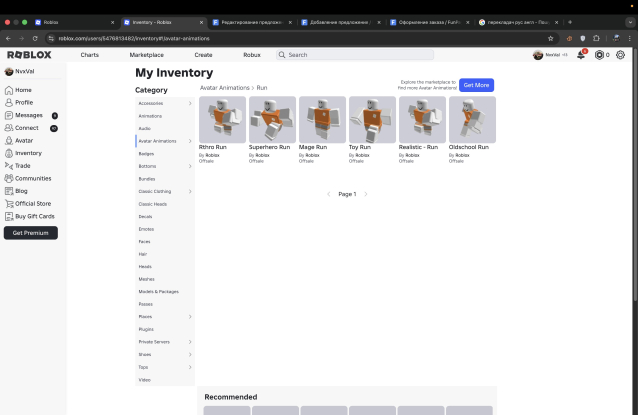Select the Emotes category
The image size is (638, 415).
click(146, 229)
